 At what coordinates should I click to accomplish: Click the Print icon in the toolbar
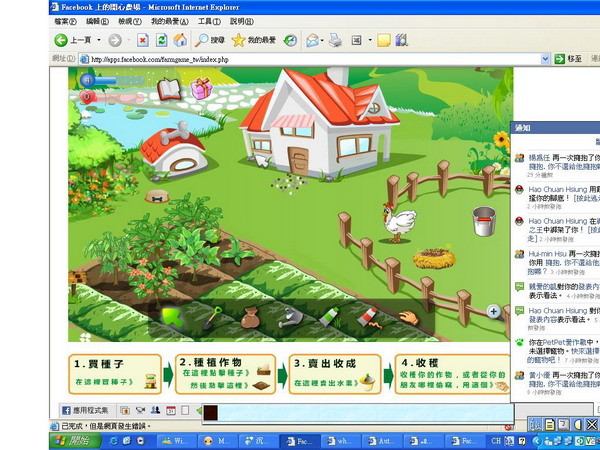[x=336, y=40]
